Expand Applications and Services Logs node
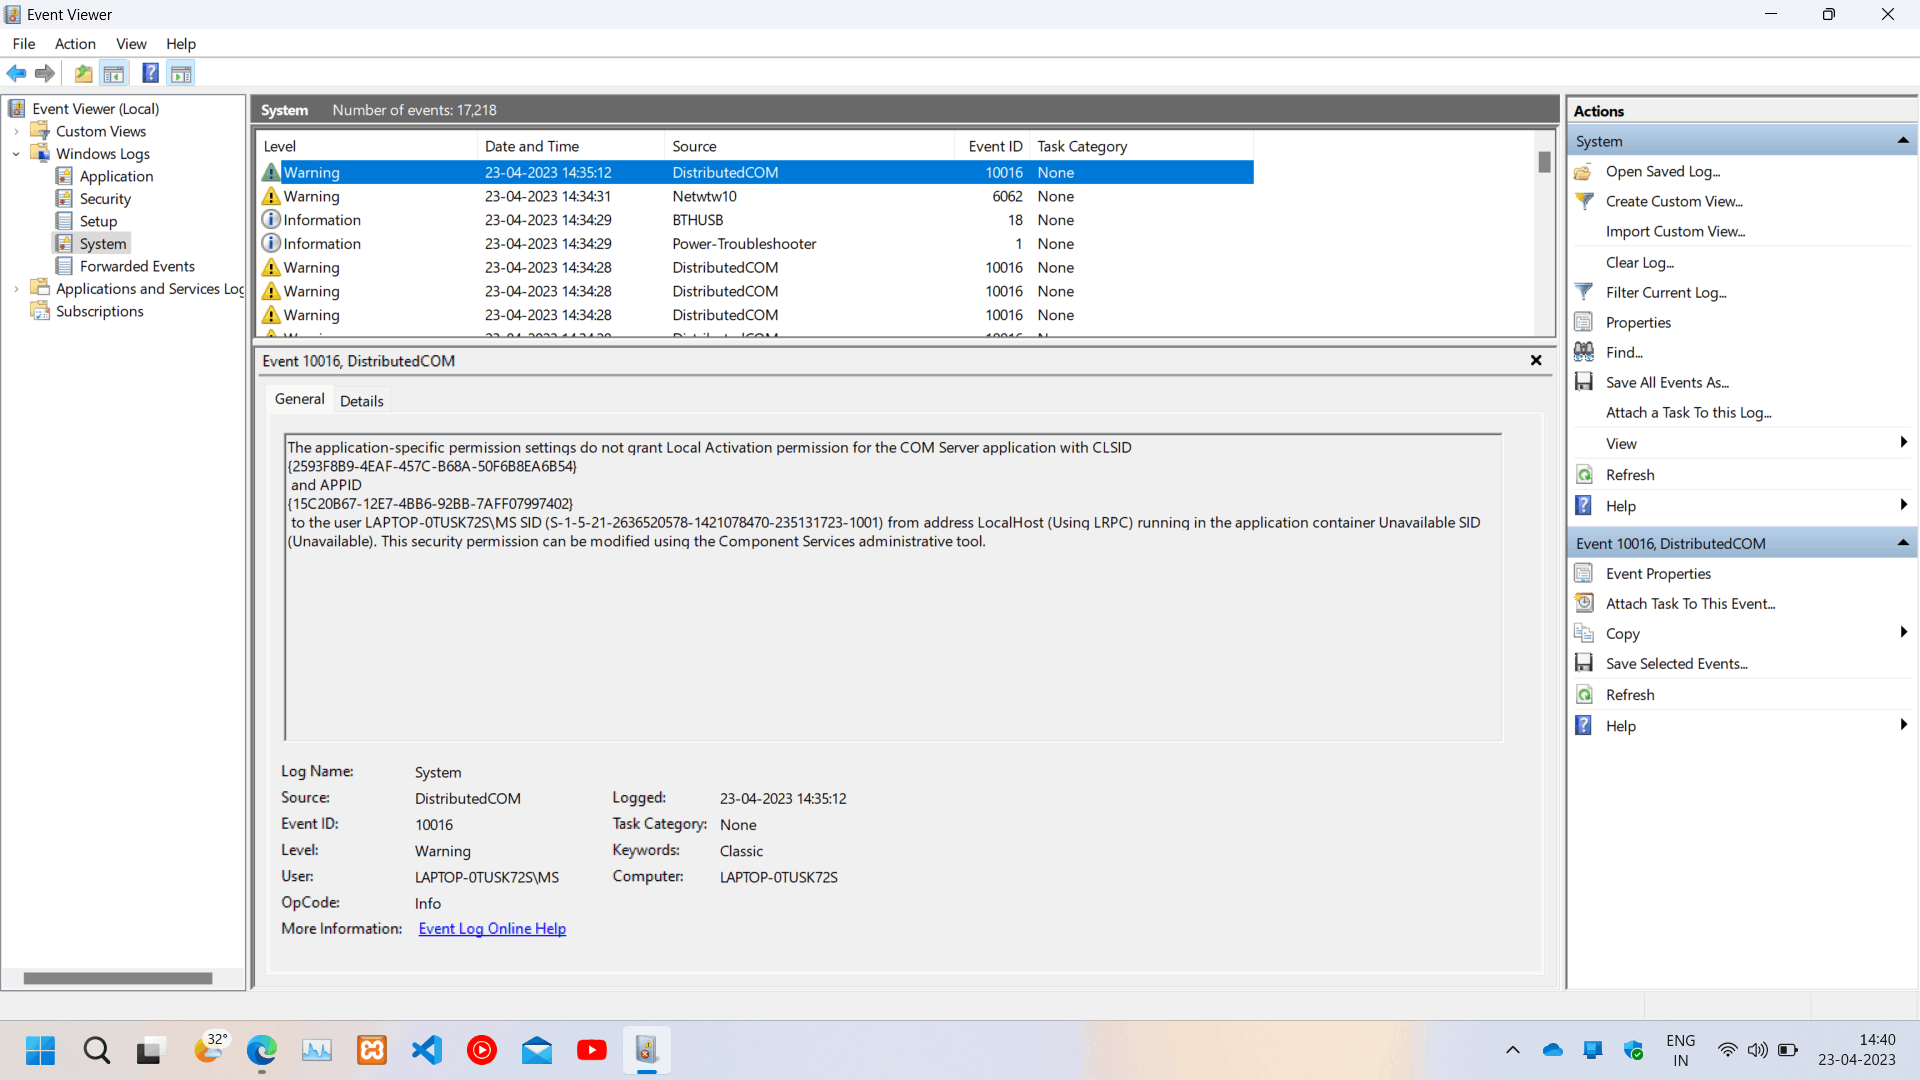 pyautogui.click(x=16, y=289)
